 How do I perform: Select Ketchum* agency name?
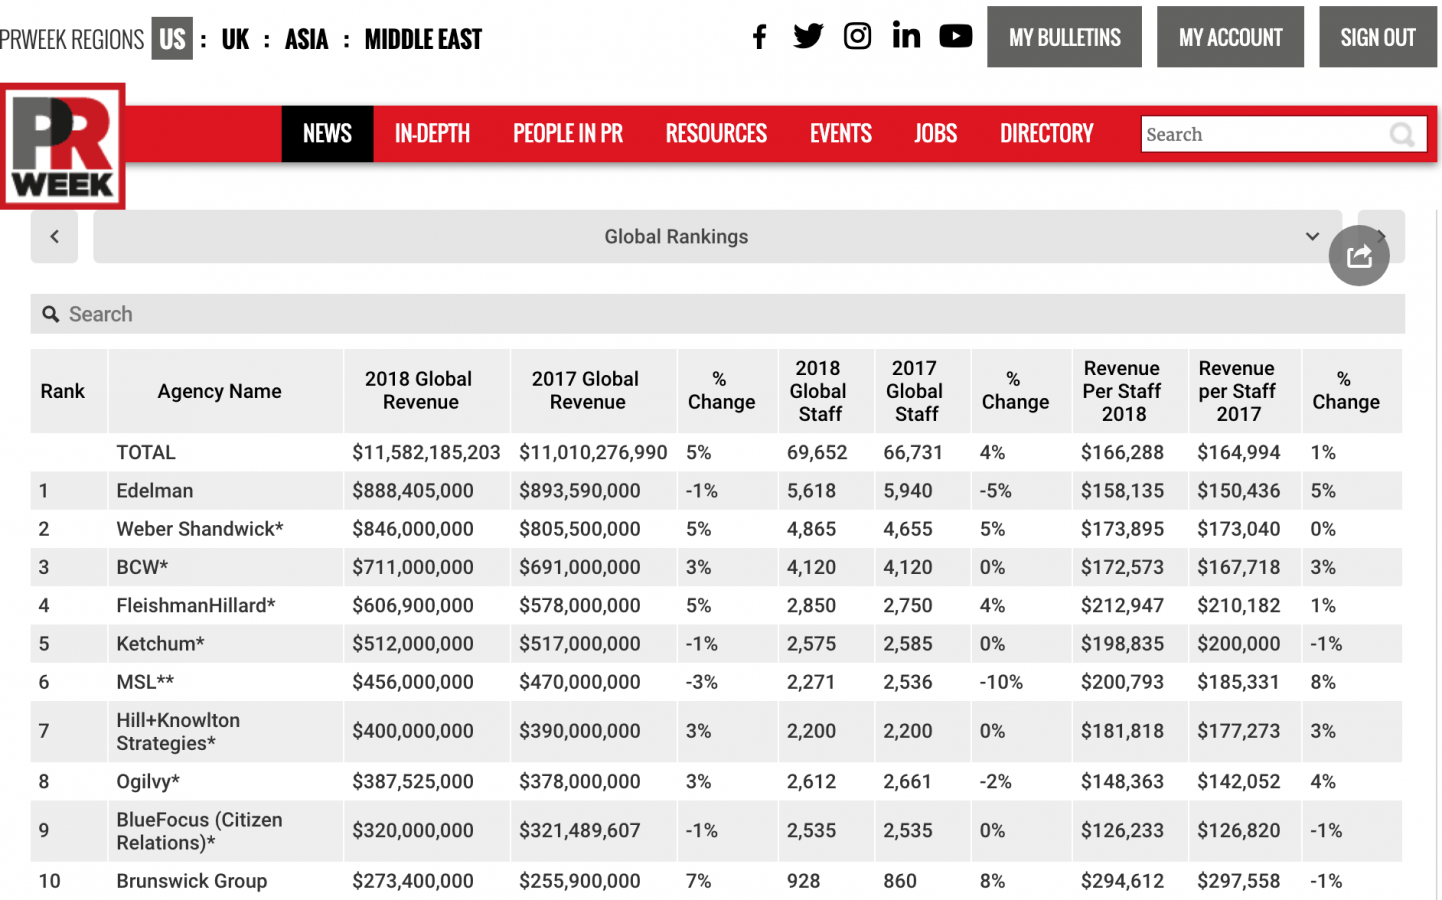coord(160,644)
